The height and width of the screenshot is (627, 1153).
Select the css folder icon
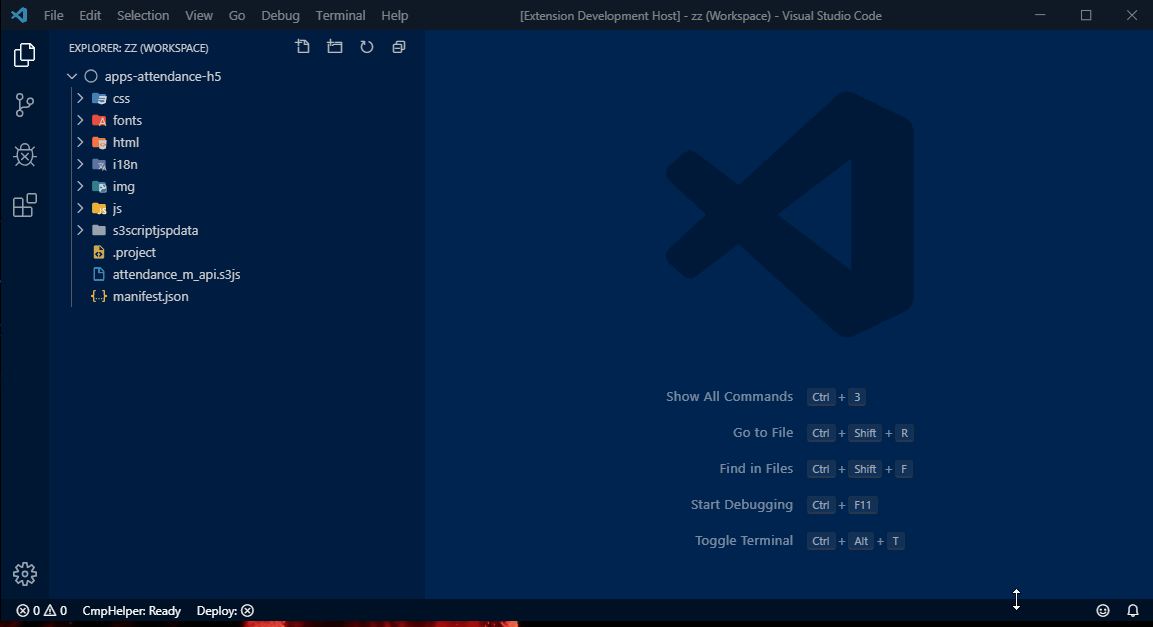click(x=99, y=98)
